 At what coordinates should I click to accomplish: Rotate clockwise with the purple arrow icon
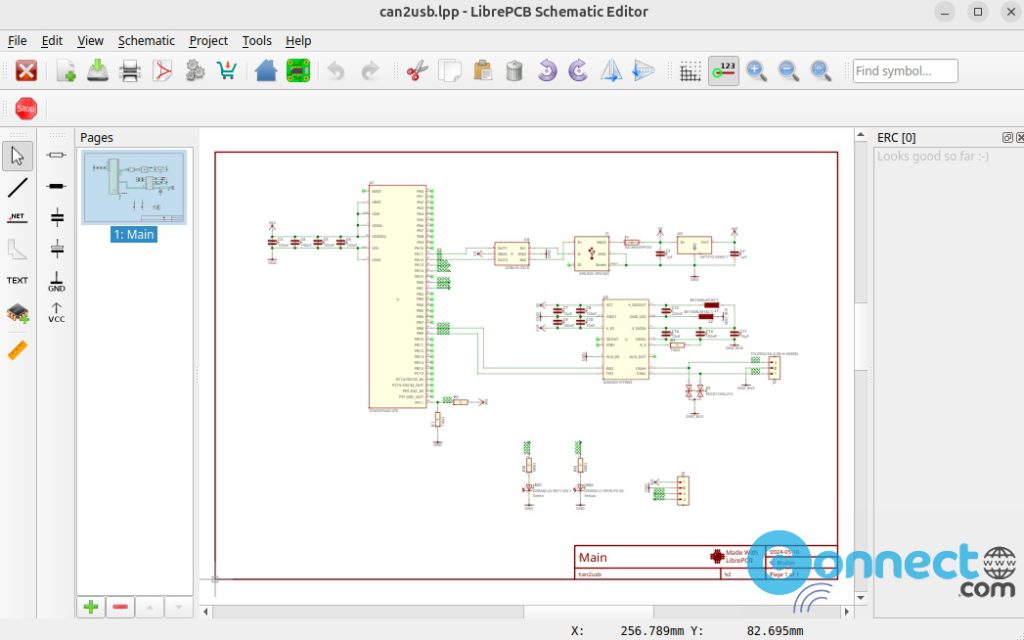point(579,71)
